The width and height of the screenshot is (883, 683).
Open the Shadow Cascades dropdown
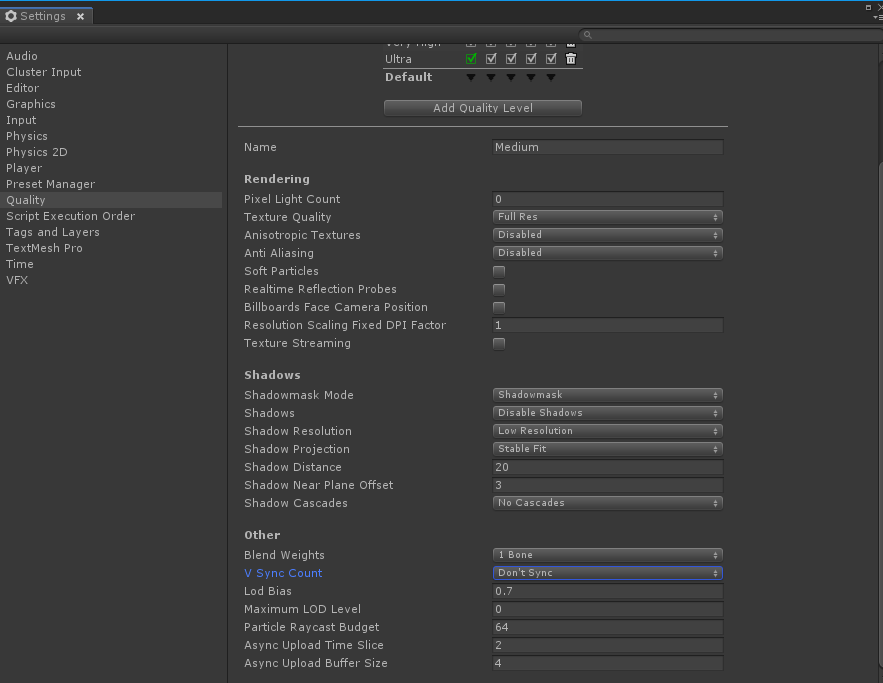(608, 503)
